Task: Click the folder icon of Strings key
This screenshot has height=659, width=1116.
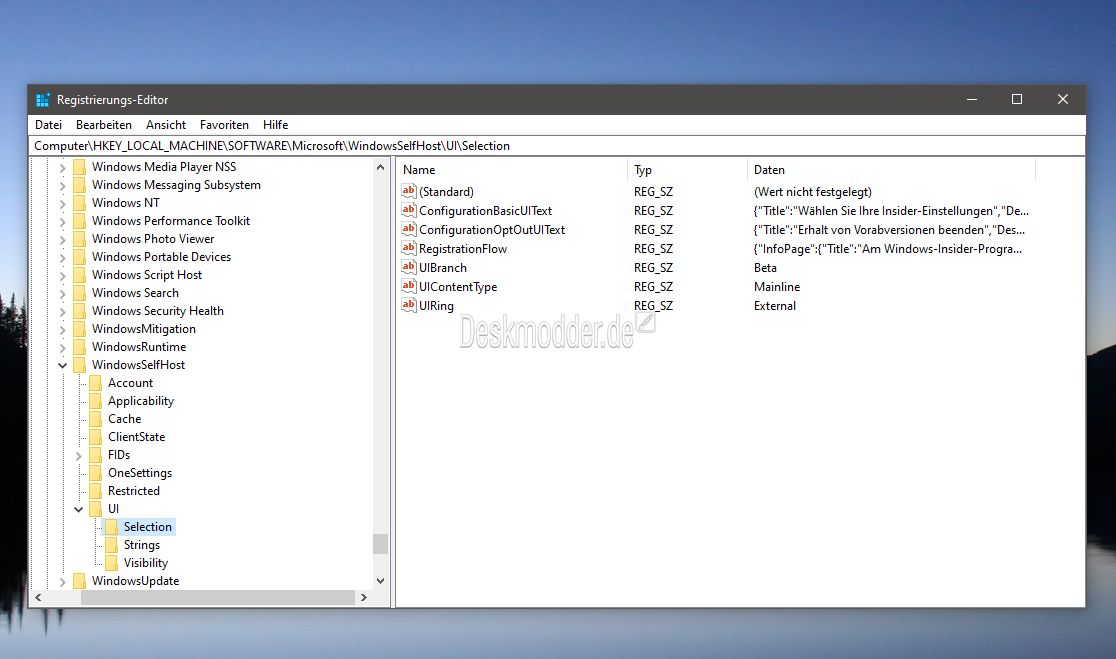Action: pos(112,544)
